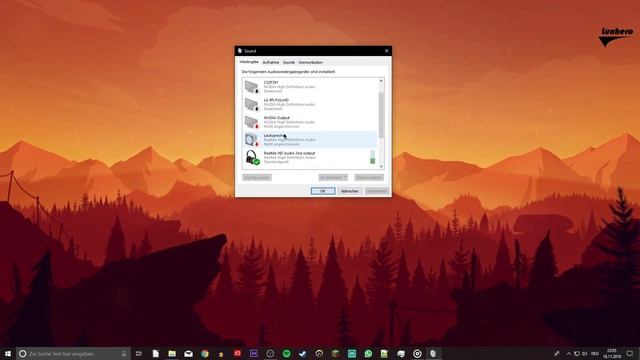The width and height of the screenshot is (640, 360).
Task: Open Steam from the taskbar
Action: tap(303, 354)
